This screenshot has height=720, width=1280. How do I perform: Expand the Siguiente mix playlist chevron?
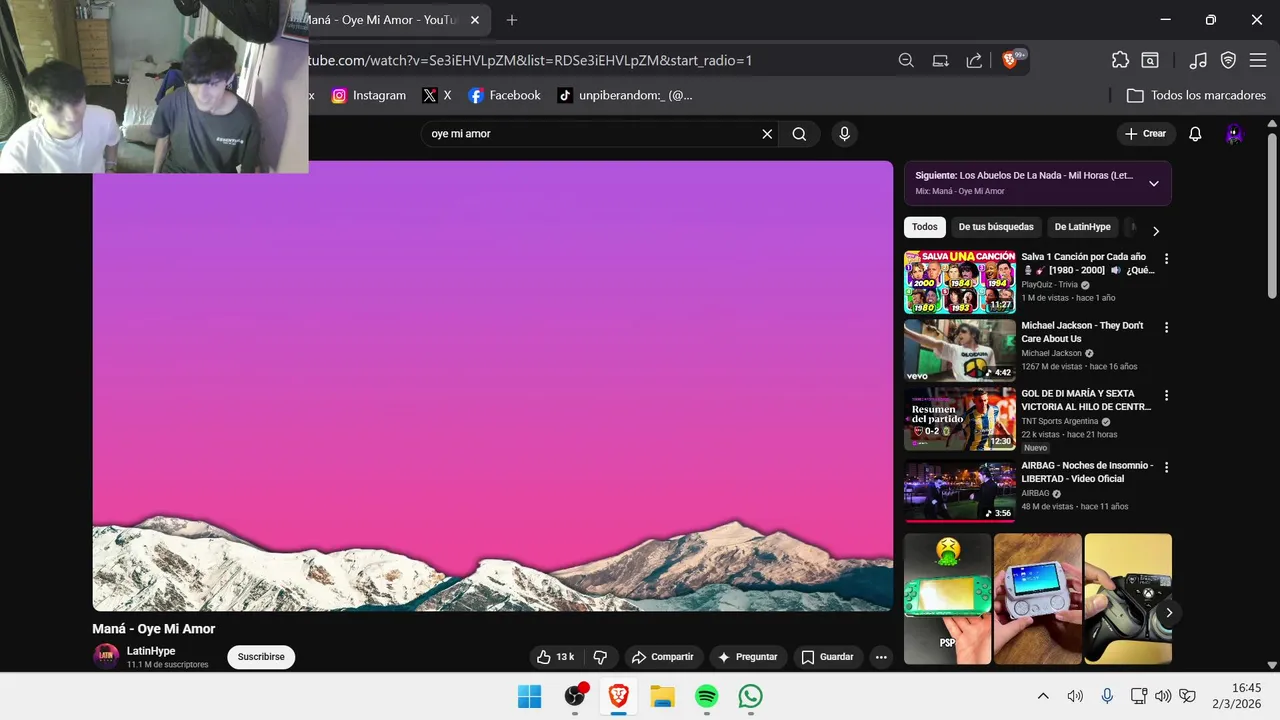click(1153, 183)
